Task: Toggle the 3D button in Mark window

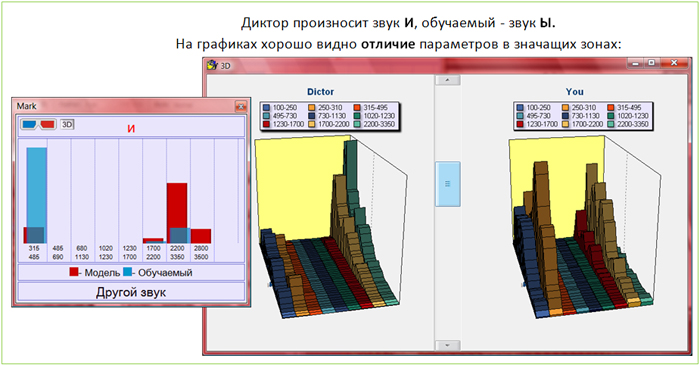Action: 67,124
